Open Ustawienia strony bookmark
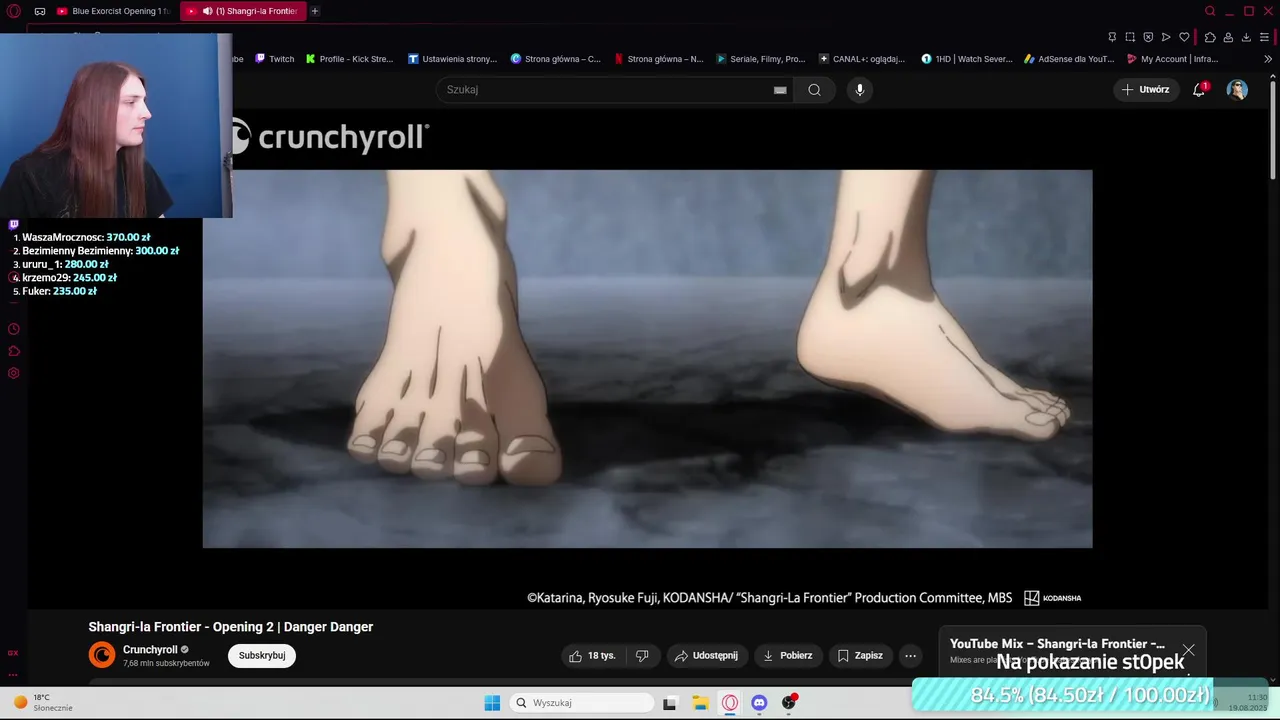 coord(453,59)
